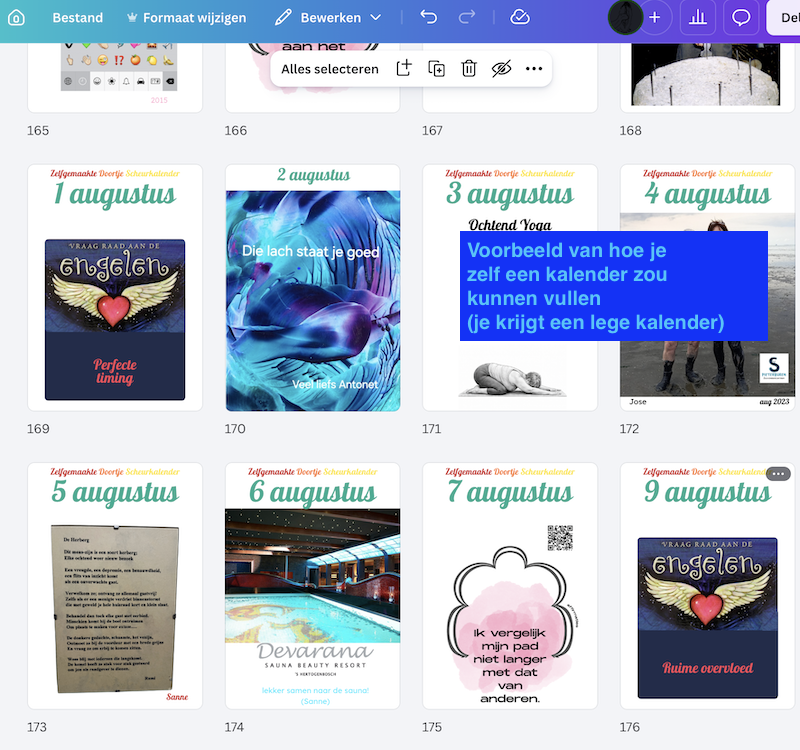Click Alles selecteren button
Screen dimensions: 800x750
pos(330,69)
